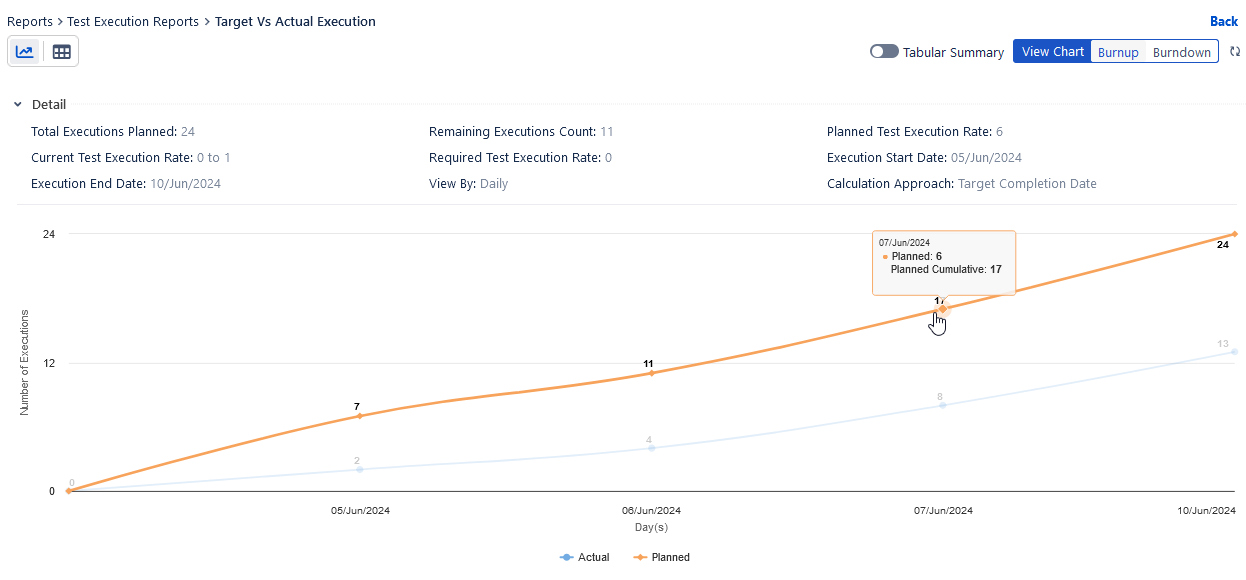Click the Actual data point labeled 4
1246x580 pixels.
tap(651, 448)
